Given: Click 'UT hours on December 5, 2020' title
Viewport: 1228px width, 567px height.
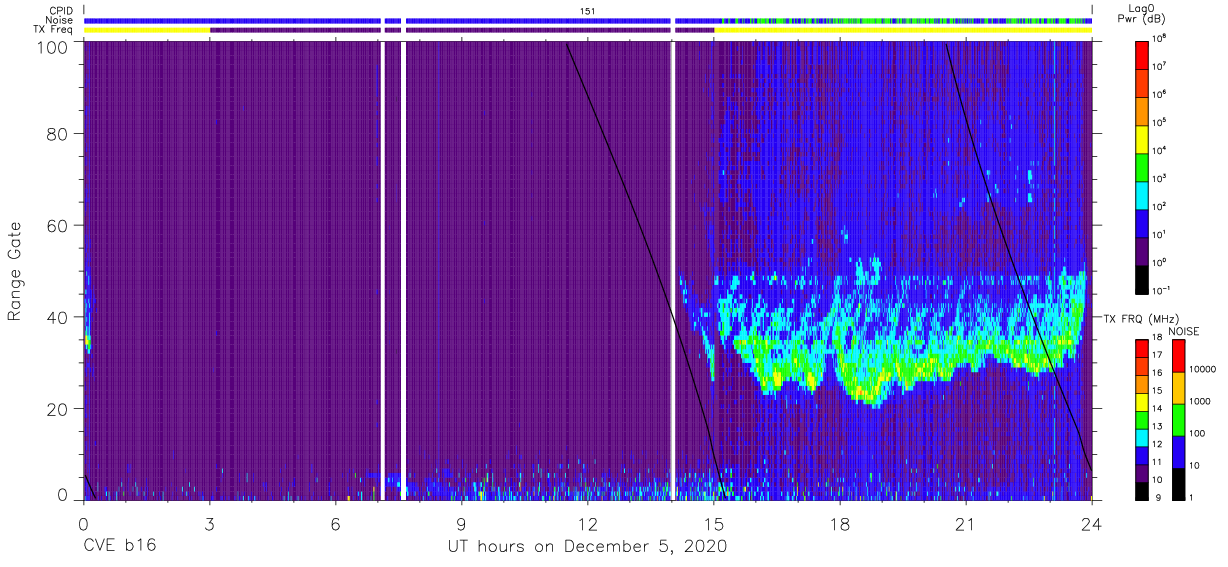Looking at the screenshot, I should 587,547.
